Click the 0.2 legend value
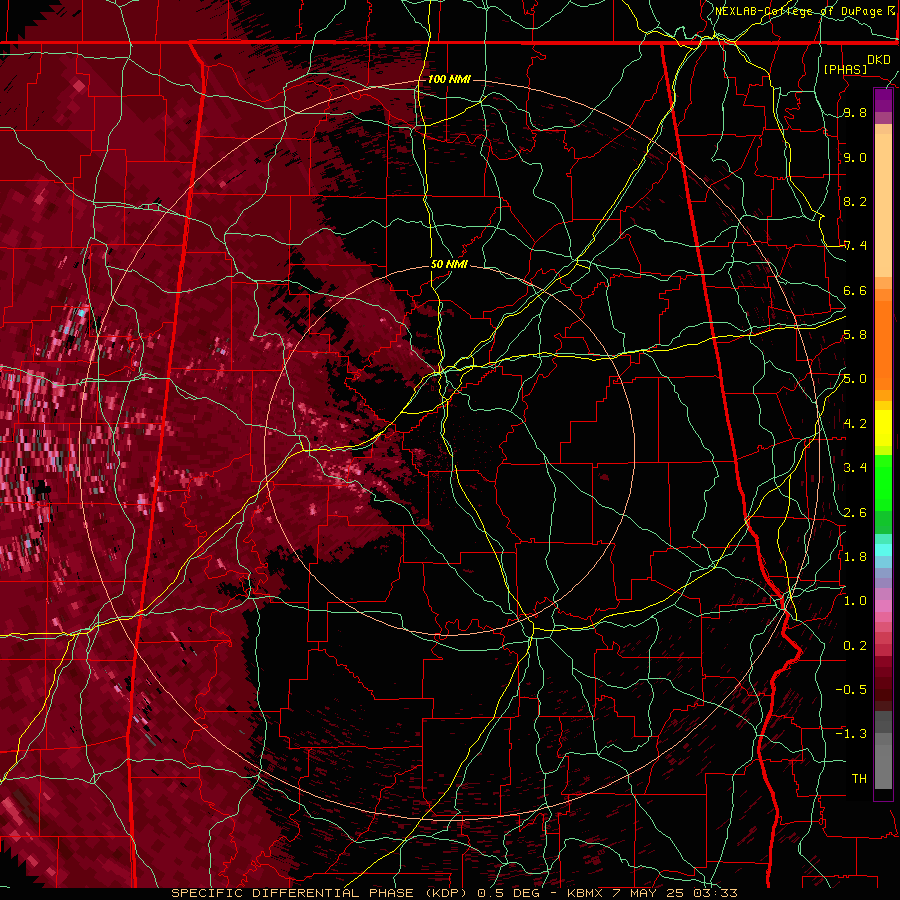This screenshot has height=900, width=900. pyautogui.click(x=855, y=645)
